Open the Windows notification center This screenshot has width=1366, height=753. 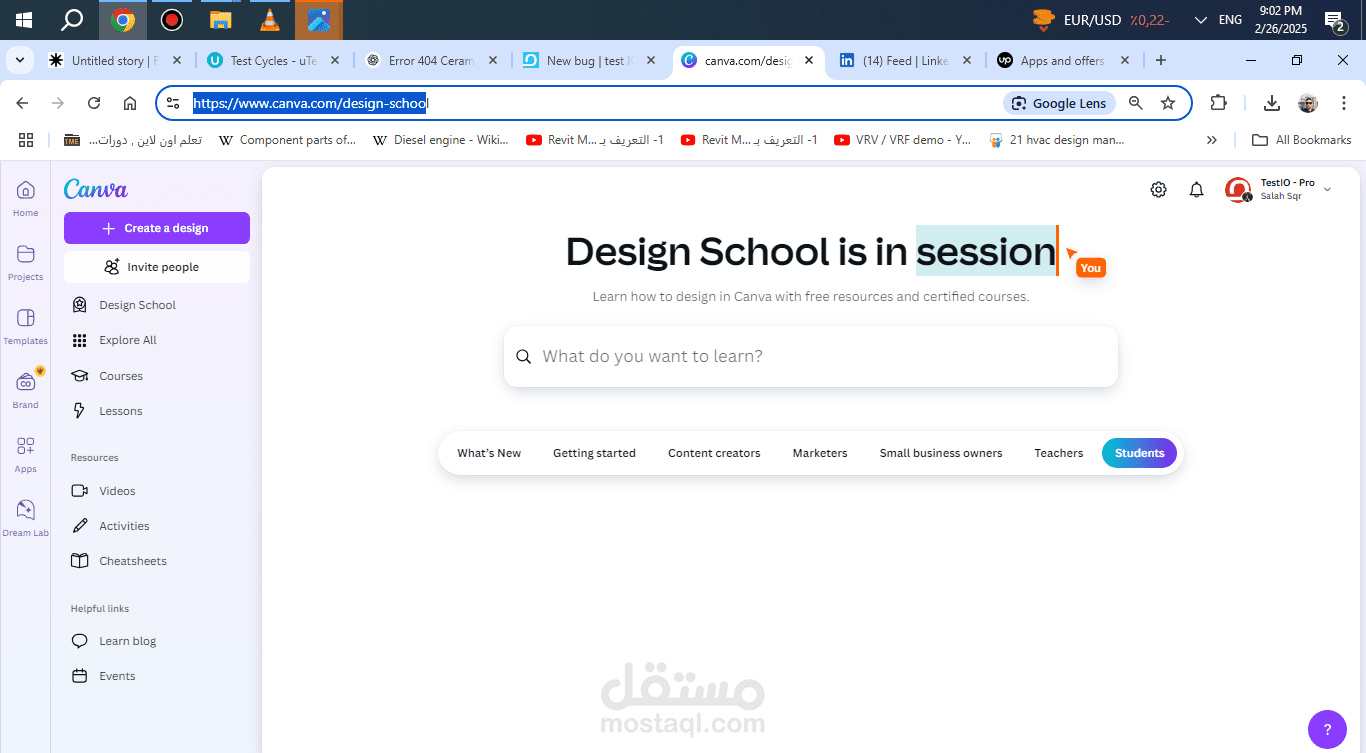1335,19
